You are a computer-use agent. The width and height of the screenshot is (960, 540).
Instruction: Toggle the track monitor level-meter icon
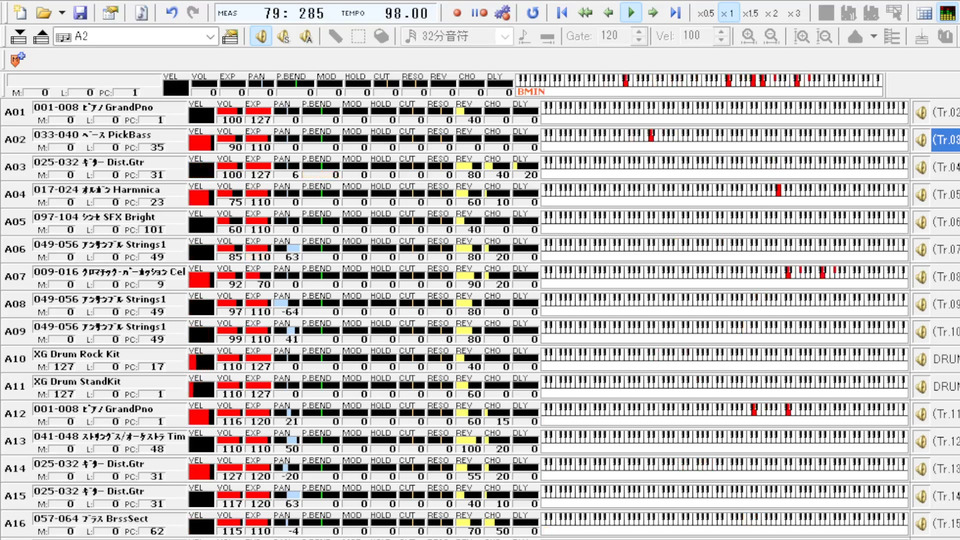[x=948, y=13]
